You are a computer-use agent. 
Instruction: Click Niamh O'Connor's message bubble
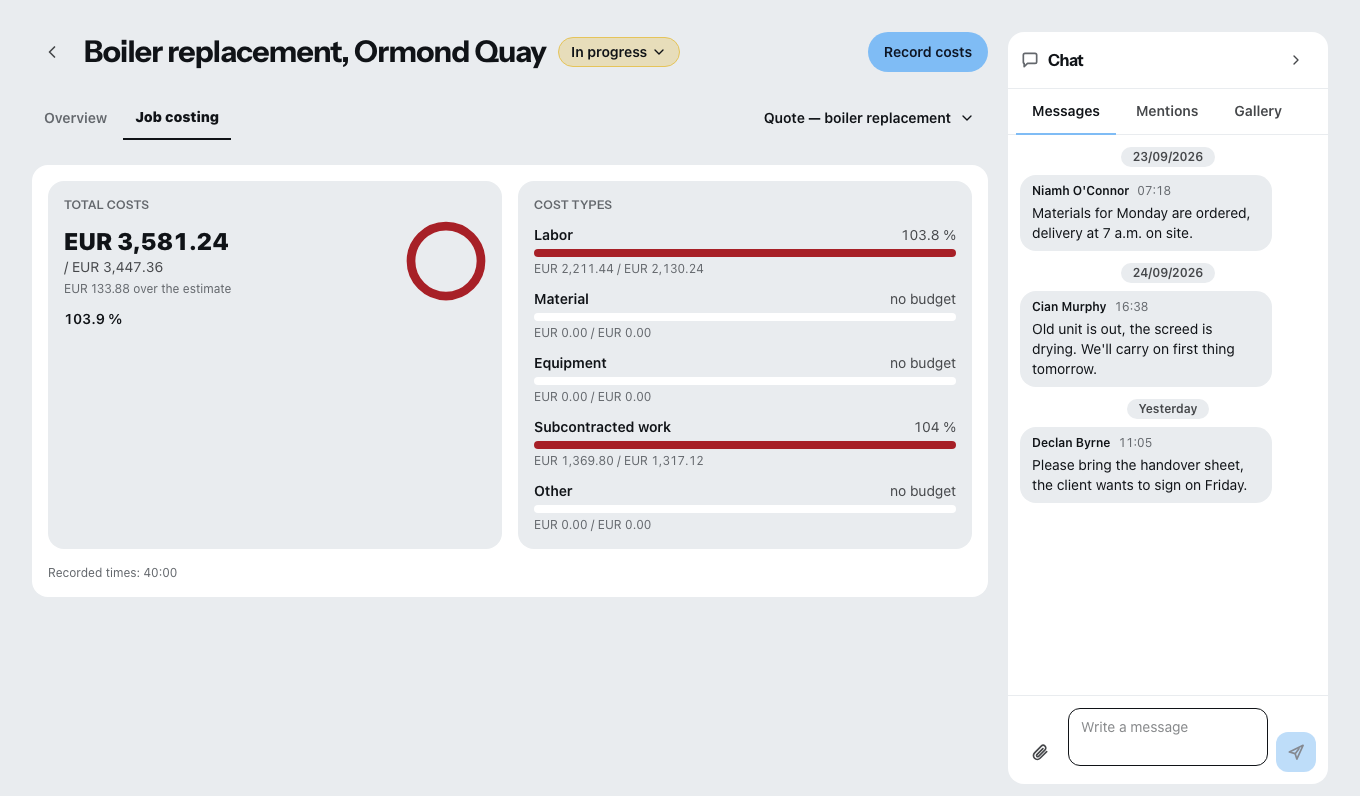tap(1146, 213)
